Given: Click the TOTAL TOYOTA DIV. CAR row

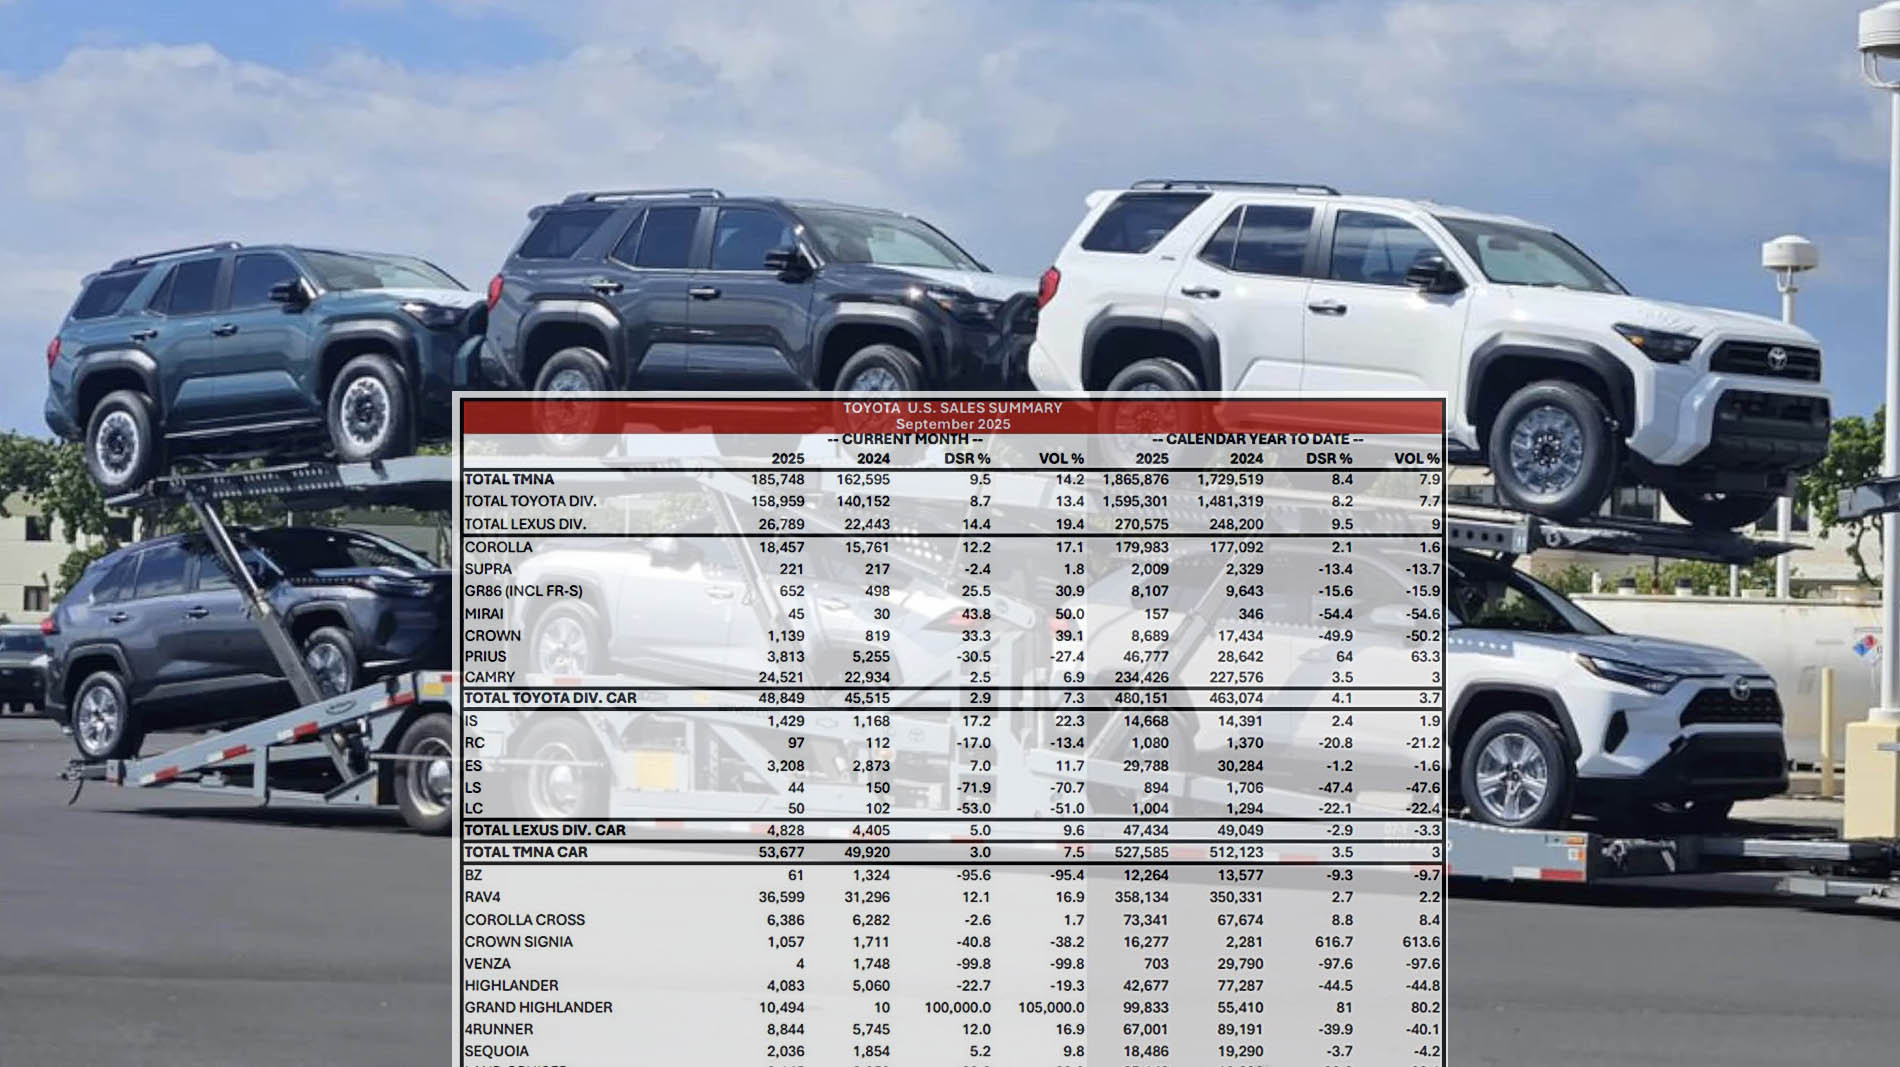Looking at the screenshot, I should (552, 699).
